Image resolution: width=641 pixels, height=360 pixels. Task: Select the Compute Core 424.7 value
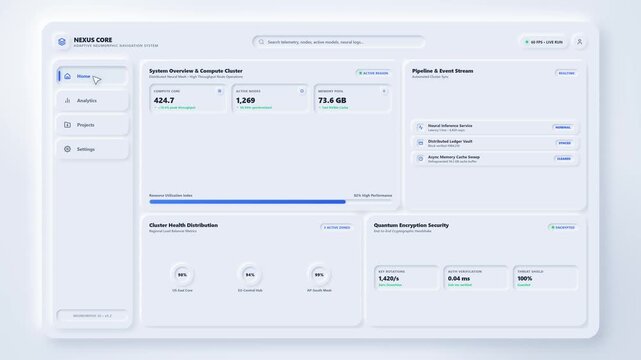(x=164, y=100)
